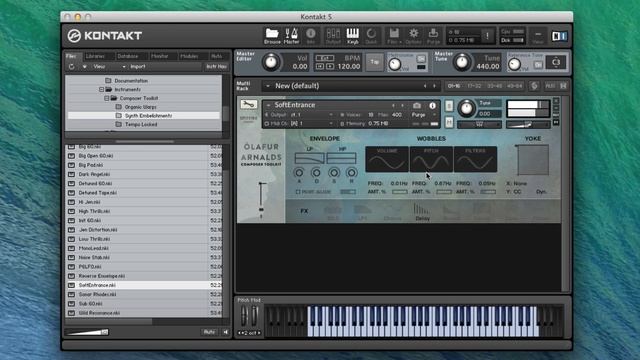Open the View minimize icon
Image resolution: width=640 pixels, height=360 pixels.
(538, 36)
